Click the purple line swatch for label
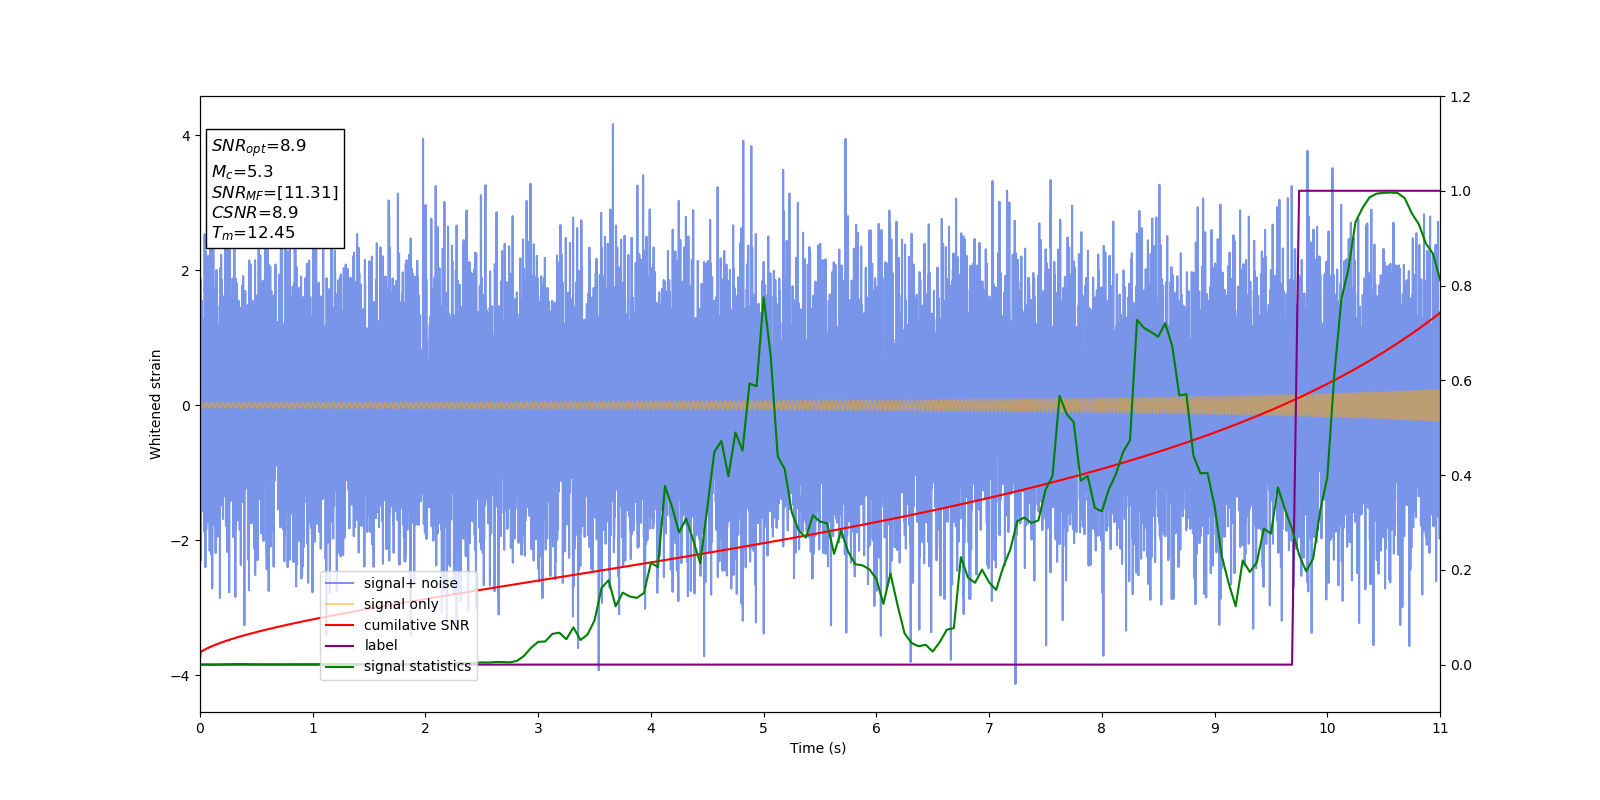The width and height of the screenshot is (1600, 800). (x=340, y=645)
